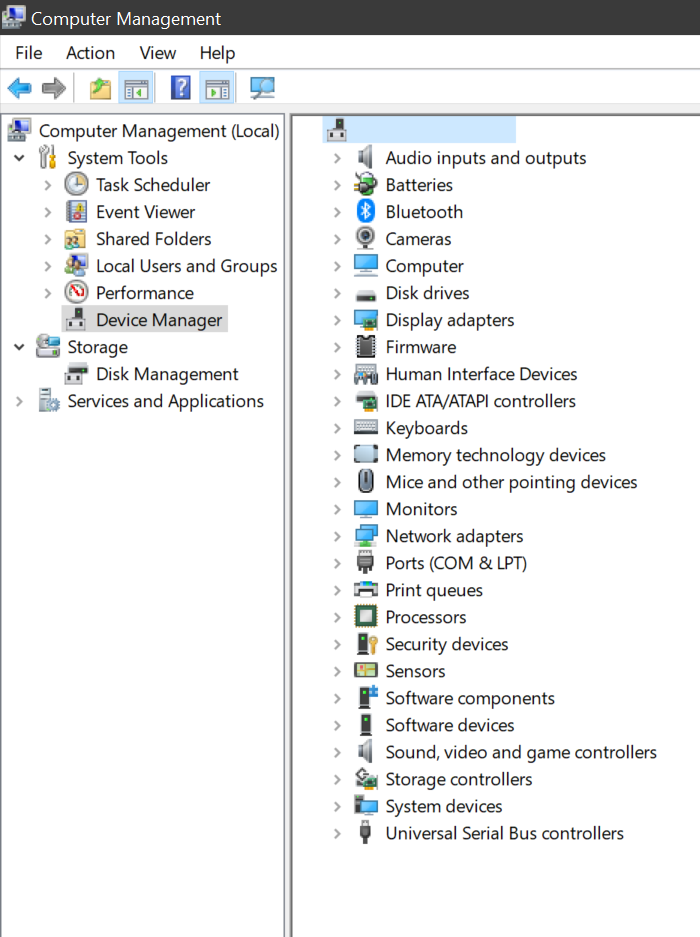Collapse the System Tools tree node

coord(20,158)
